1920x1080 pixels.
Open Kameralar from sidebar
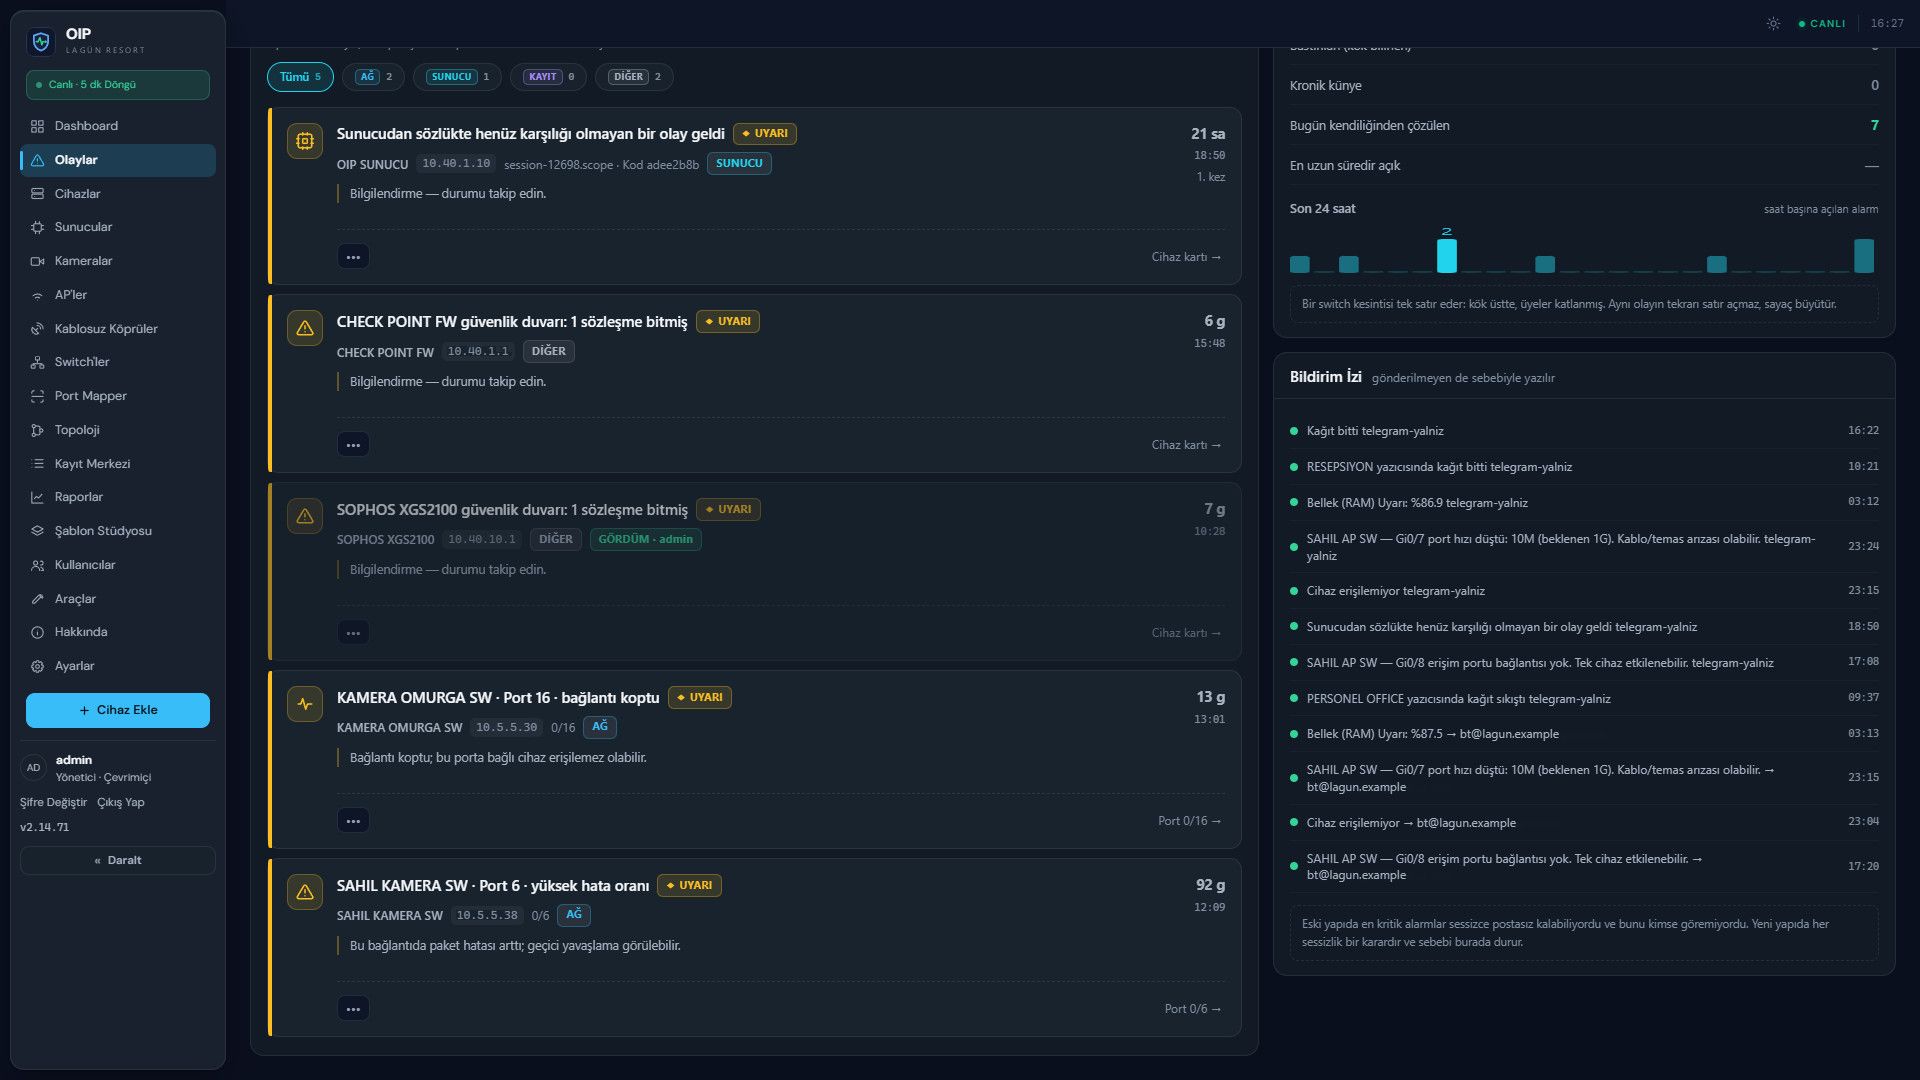point(118,261)
